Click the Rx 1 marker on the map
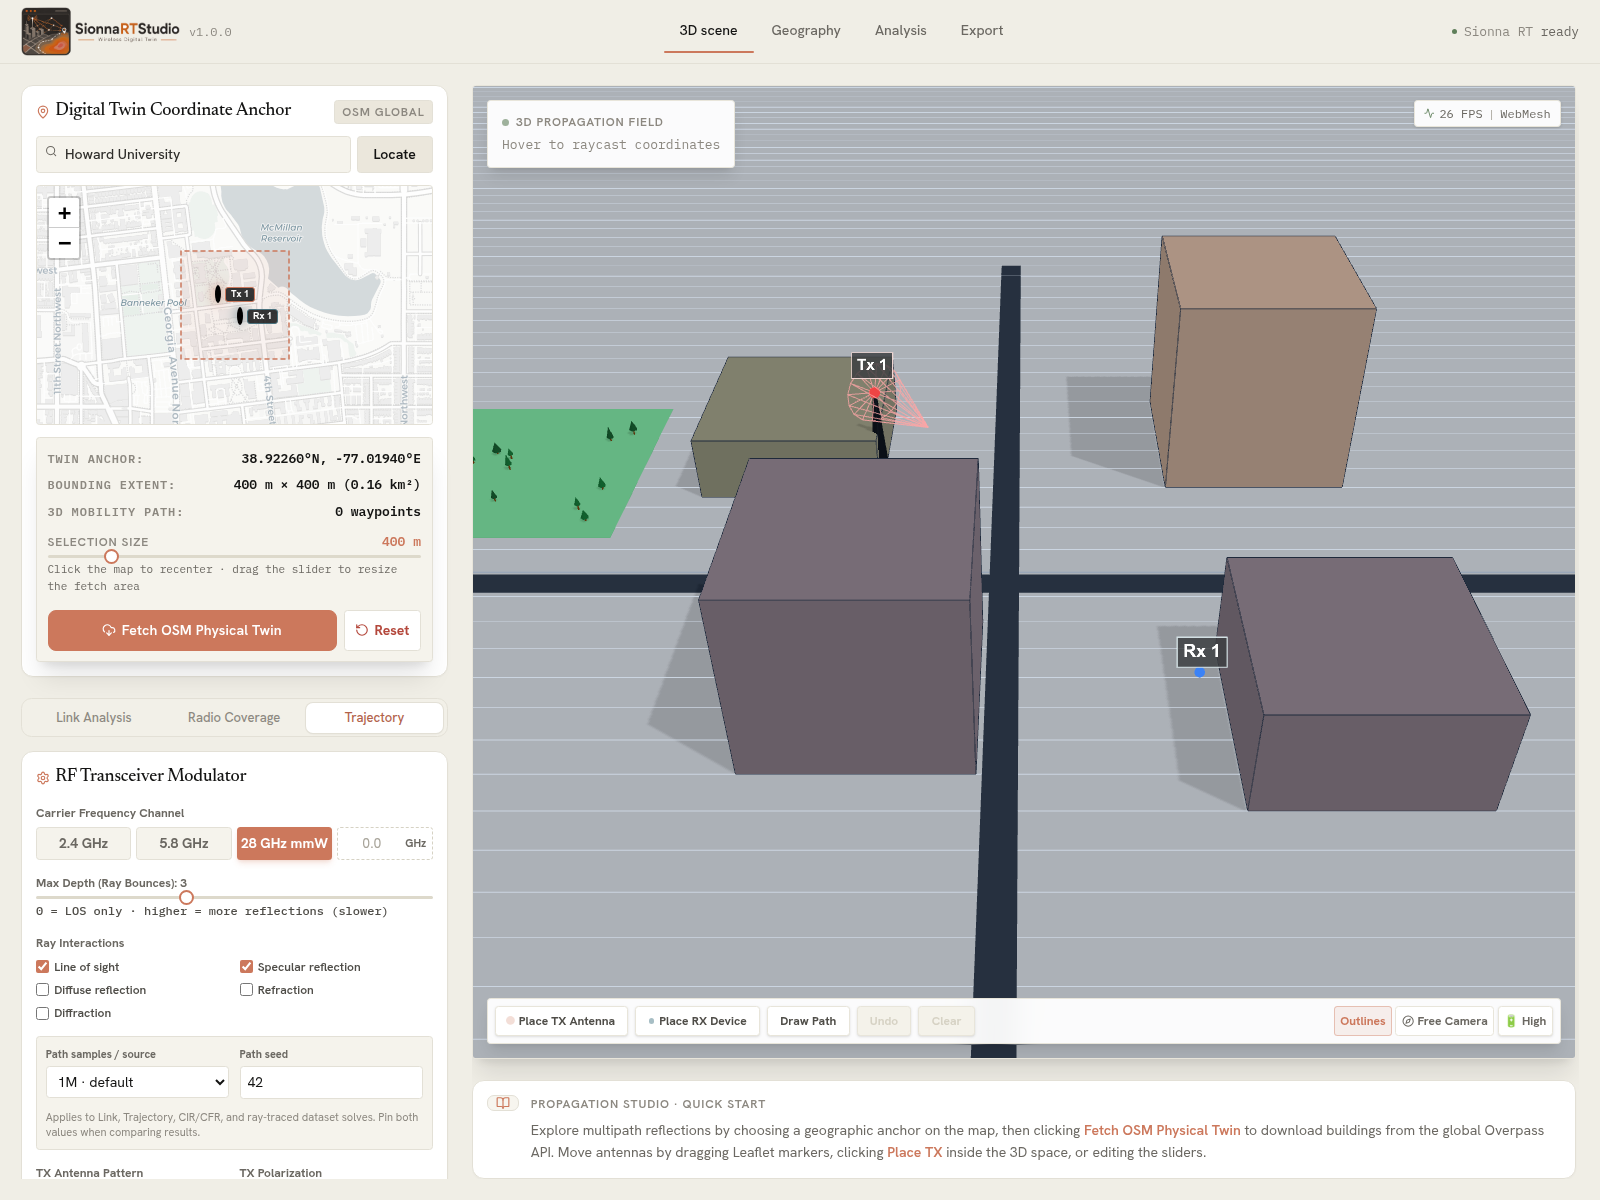 [240, 316]
